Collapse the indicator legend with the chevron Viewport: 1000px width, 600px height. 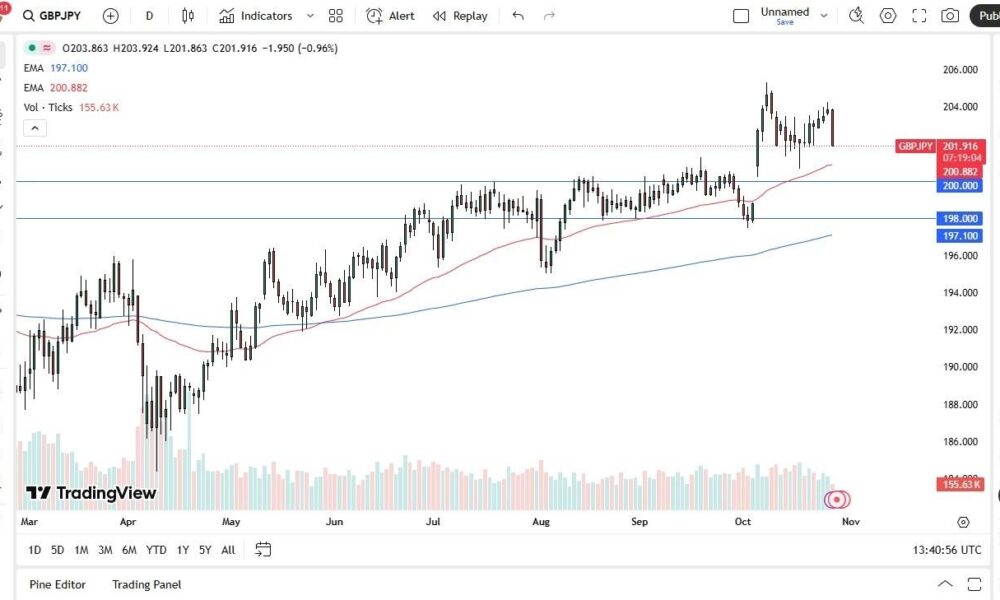35,128
